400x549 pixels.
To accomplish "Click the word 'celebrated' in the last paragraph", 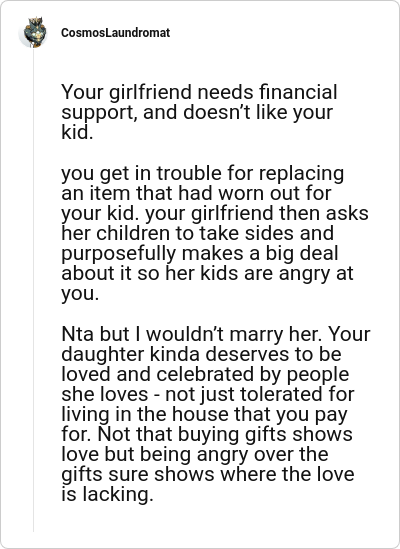I will pos(206,374).
